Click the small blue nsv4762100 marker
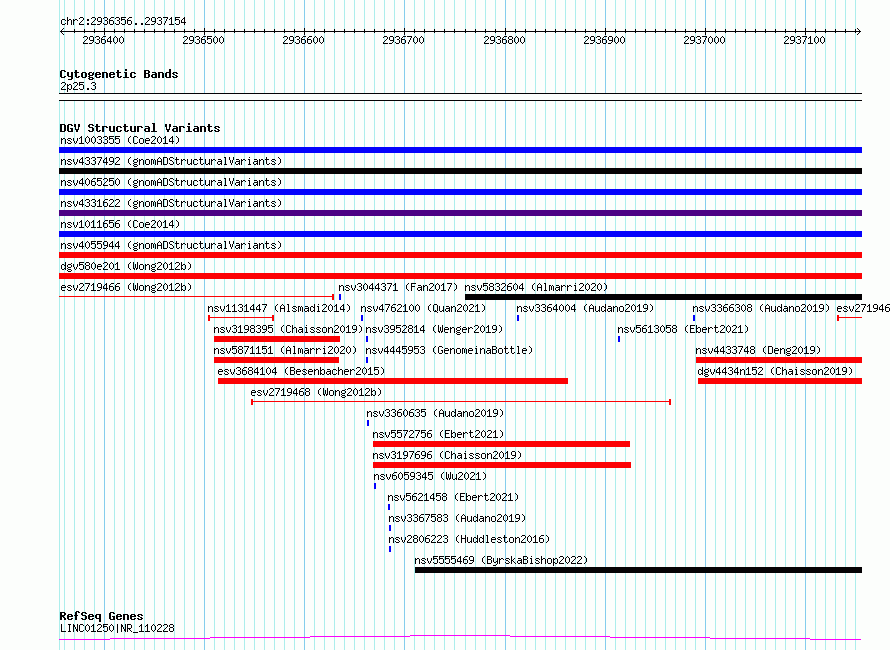 coord(362,318)
